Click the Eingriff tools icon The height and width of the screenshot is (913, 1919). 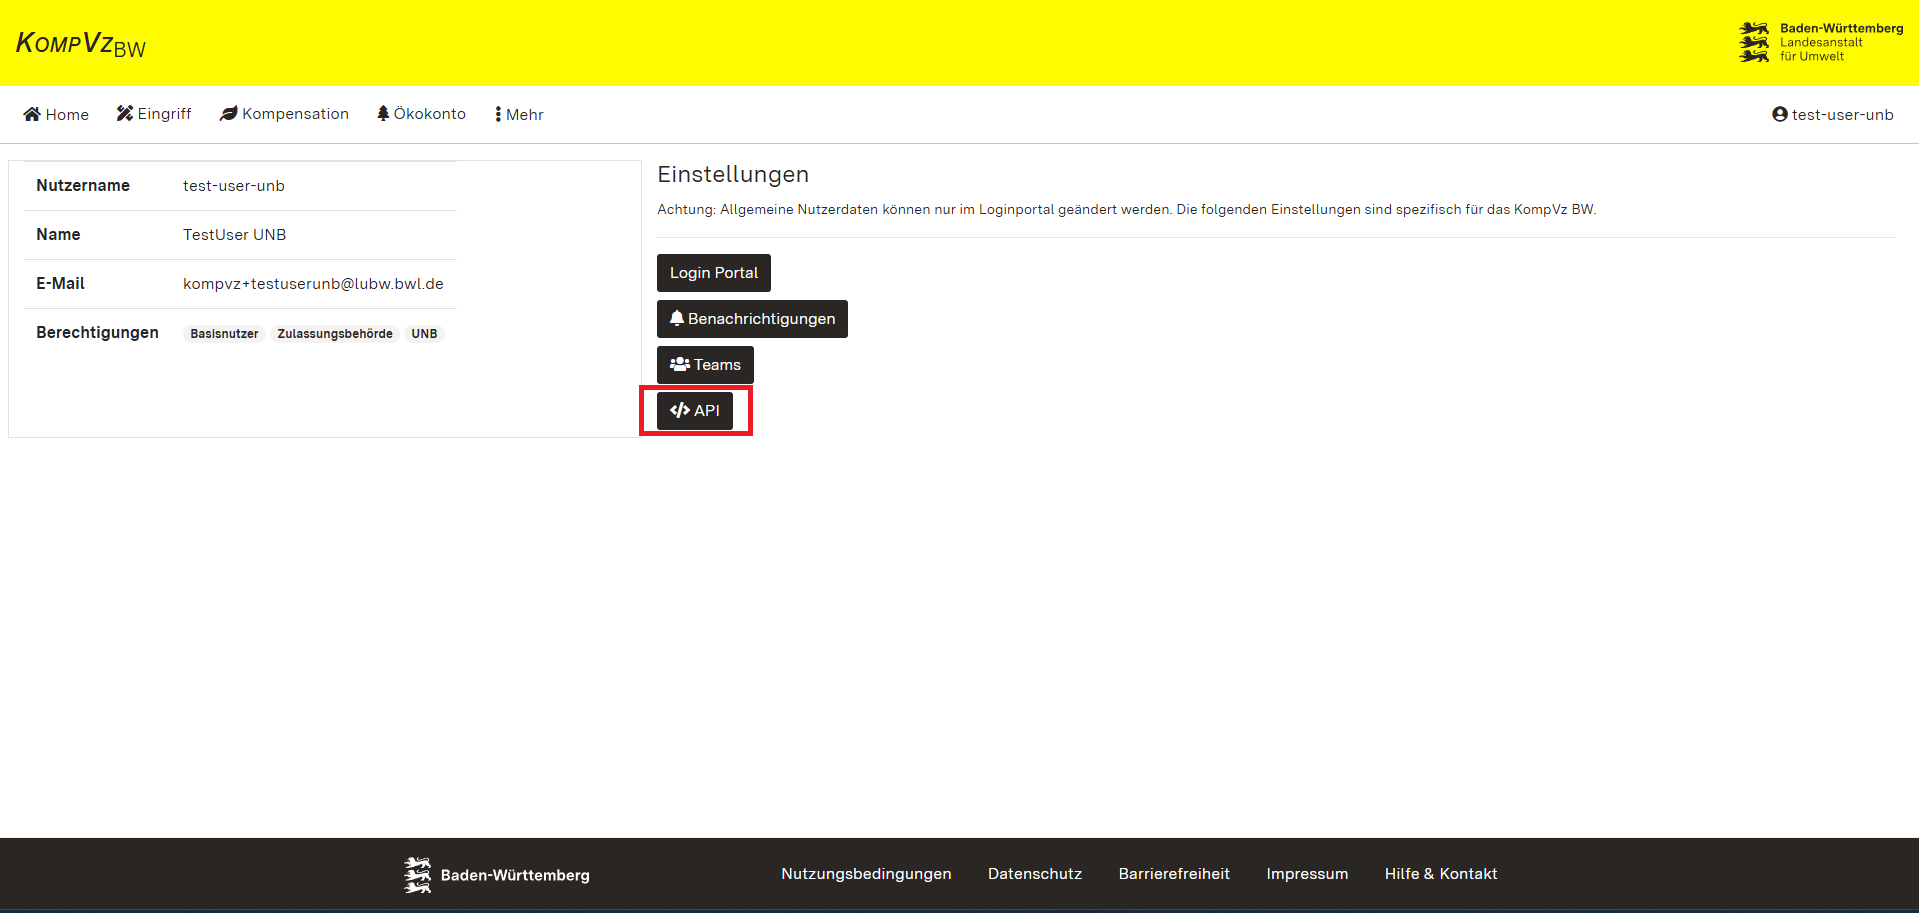pyautogui.click(x=124, y=114)
